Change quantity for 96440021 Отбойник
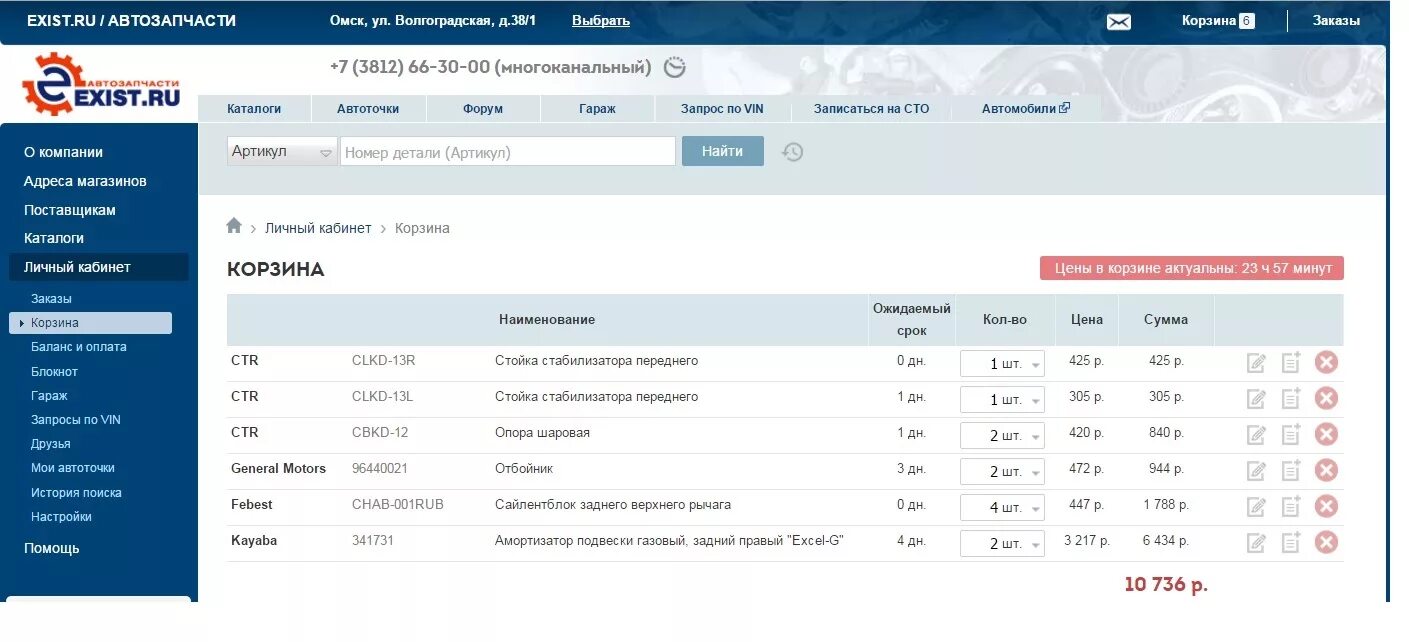Screen dimensions: 1409x642 1002,472
